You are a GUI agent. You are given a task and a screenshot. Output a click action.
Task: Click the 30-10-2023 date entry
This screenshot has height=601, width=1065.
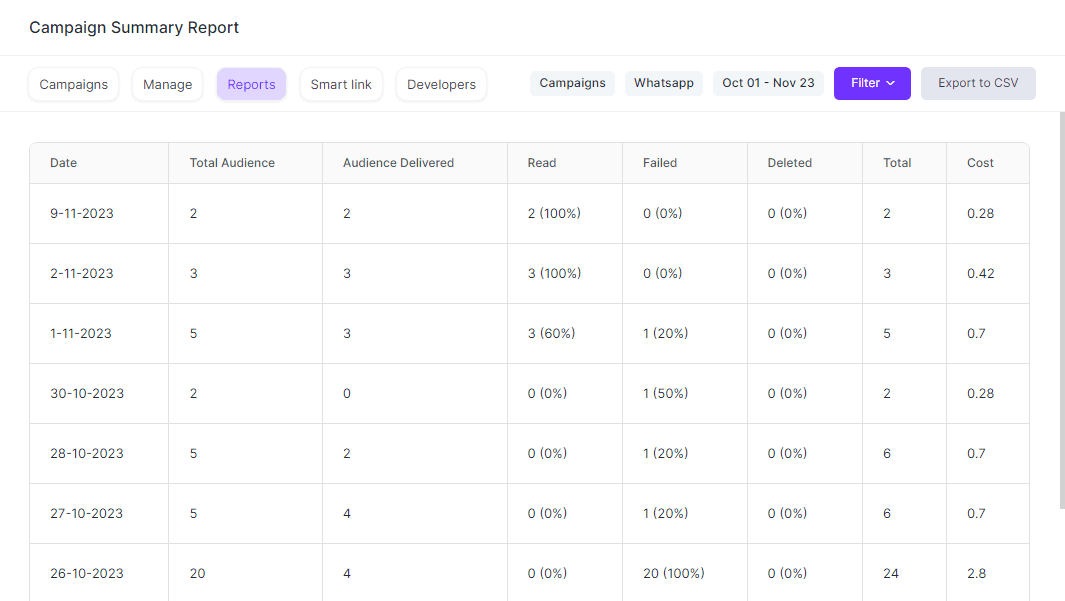point(86,393)
